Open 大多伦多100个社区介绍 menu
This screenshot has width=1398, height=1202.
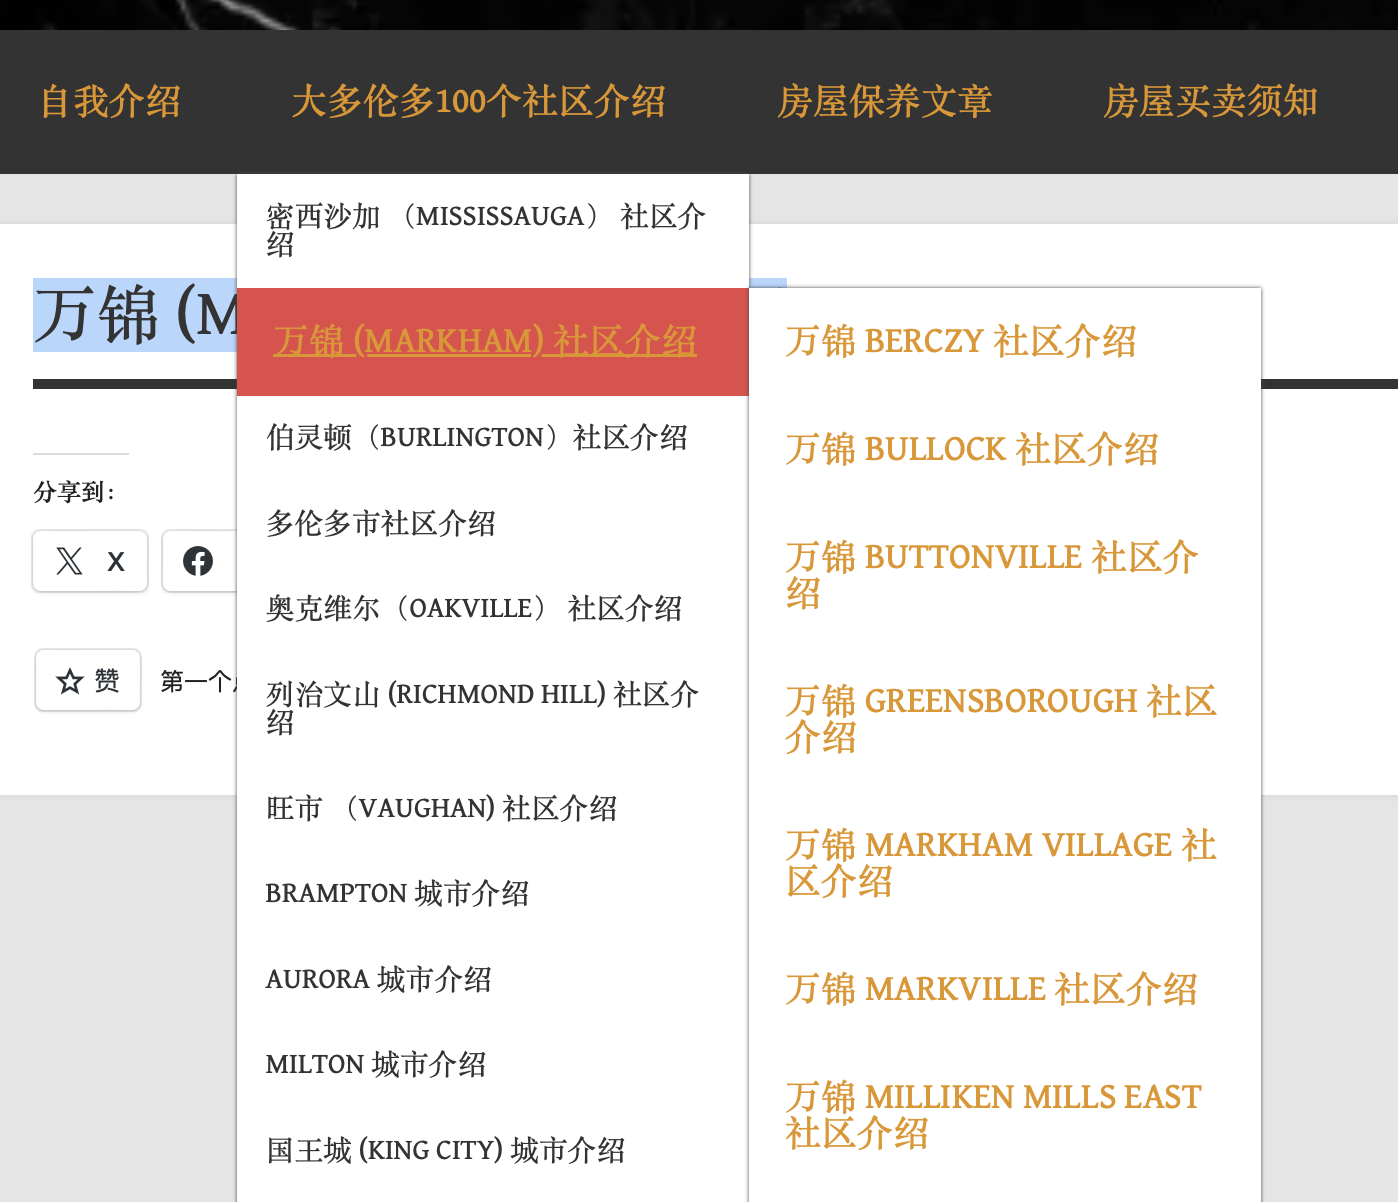pos(478,102)
